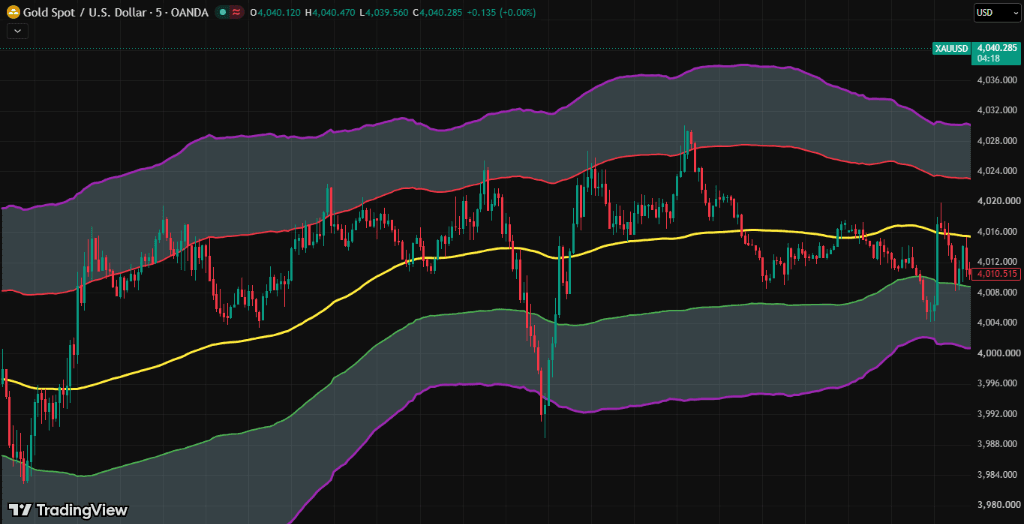This screenshot has height=524, width=1024.
Task: Click the open value 4,040.120
Action: (x=277, y=12)
